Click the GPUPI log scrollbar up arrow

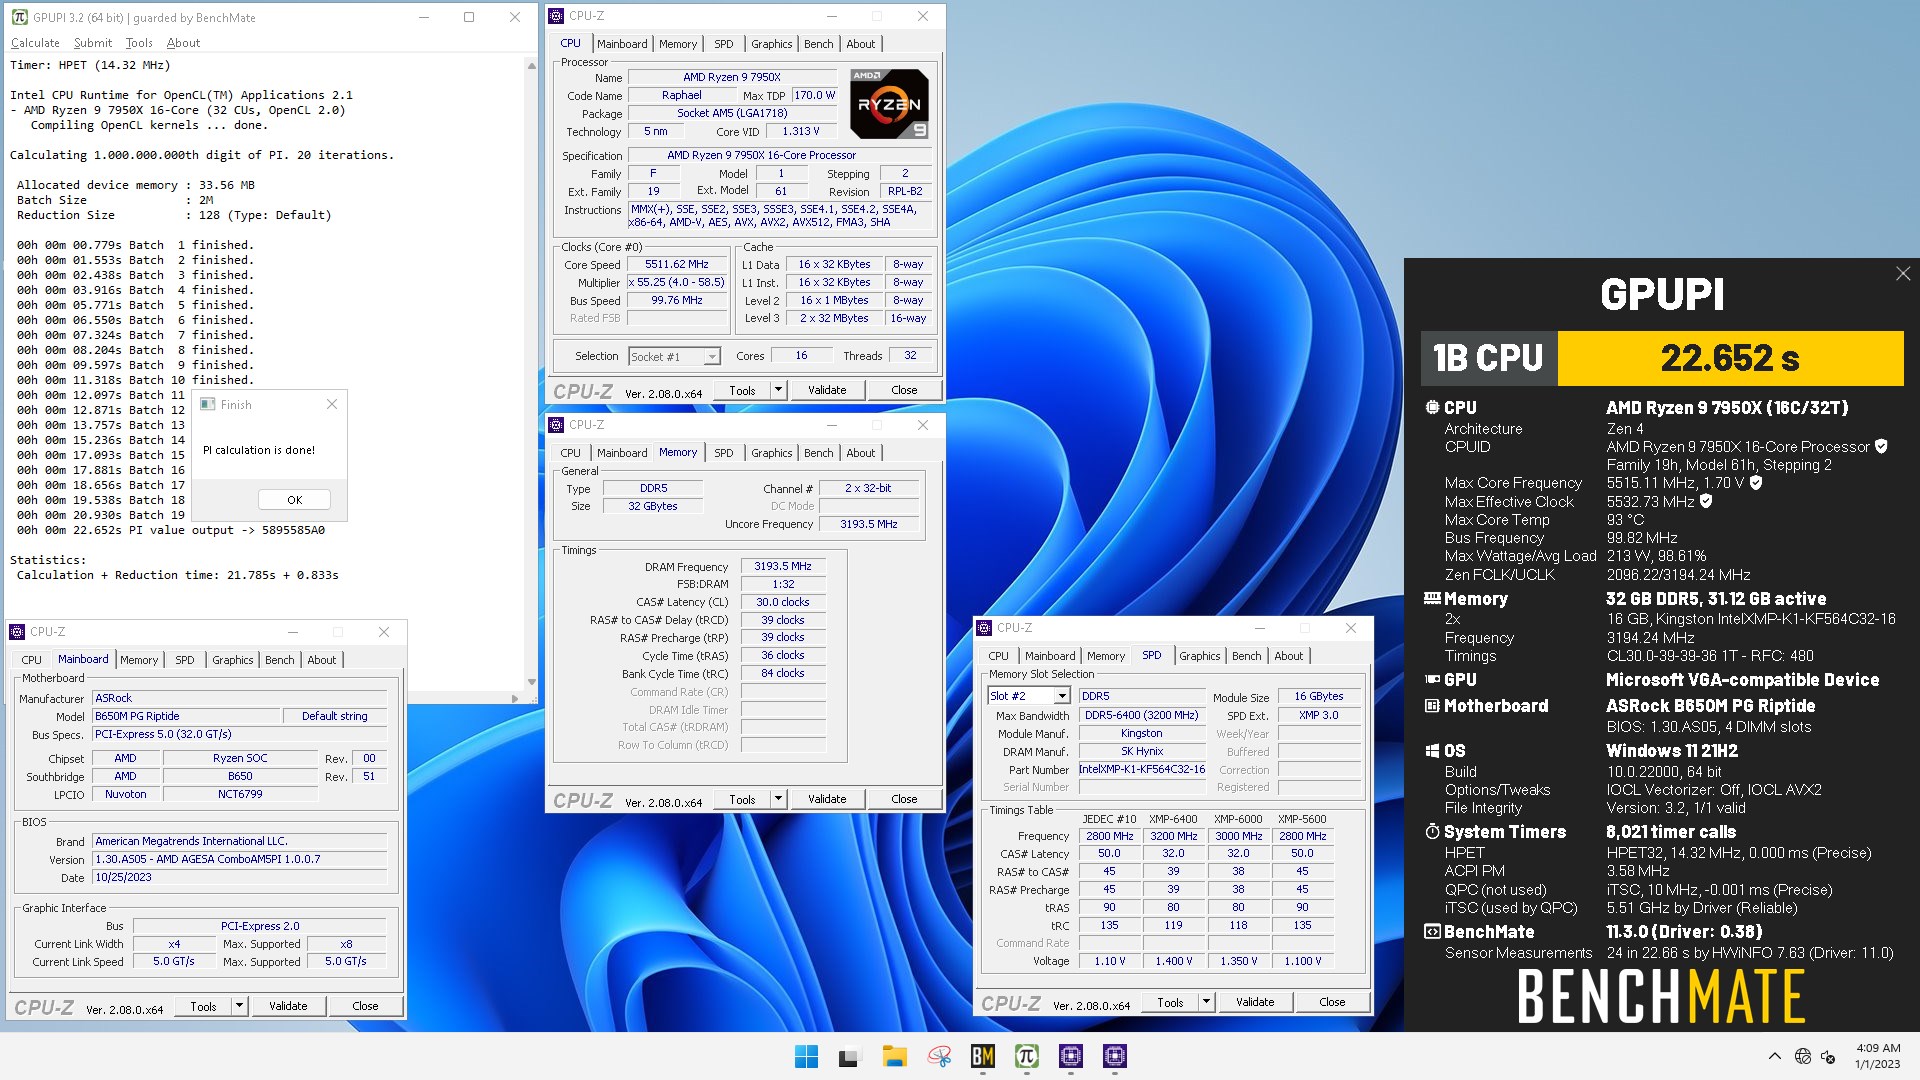click(531, 65)
